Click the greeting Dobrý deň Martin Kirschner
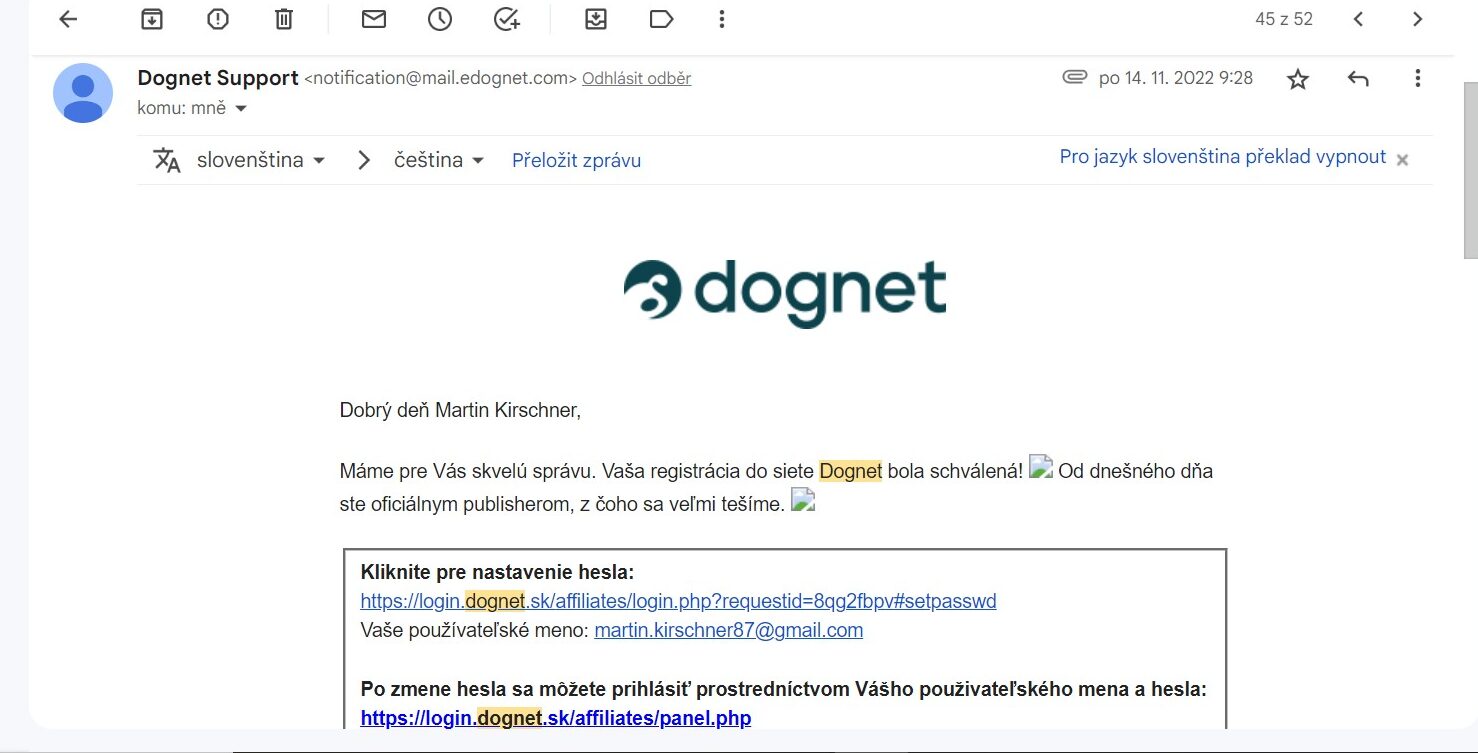The height and width of the screenshot is (753, 1478). coord(460,410)
